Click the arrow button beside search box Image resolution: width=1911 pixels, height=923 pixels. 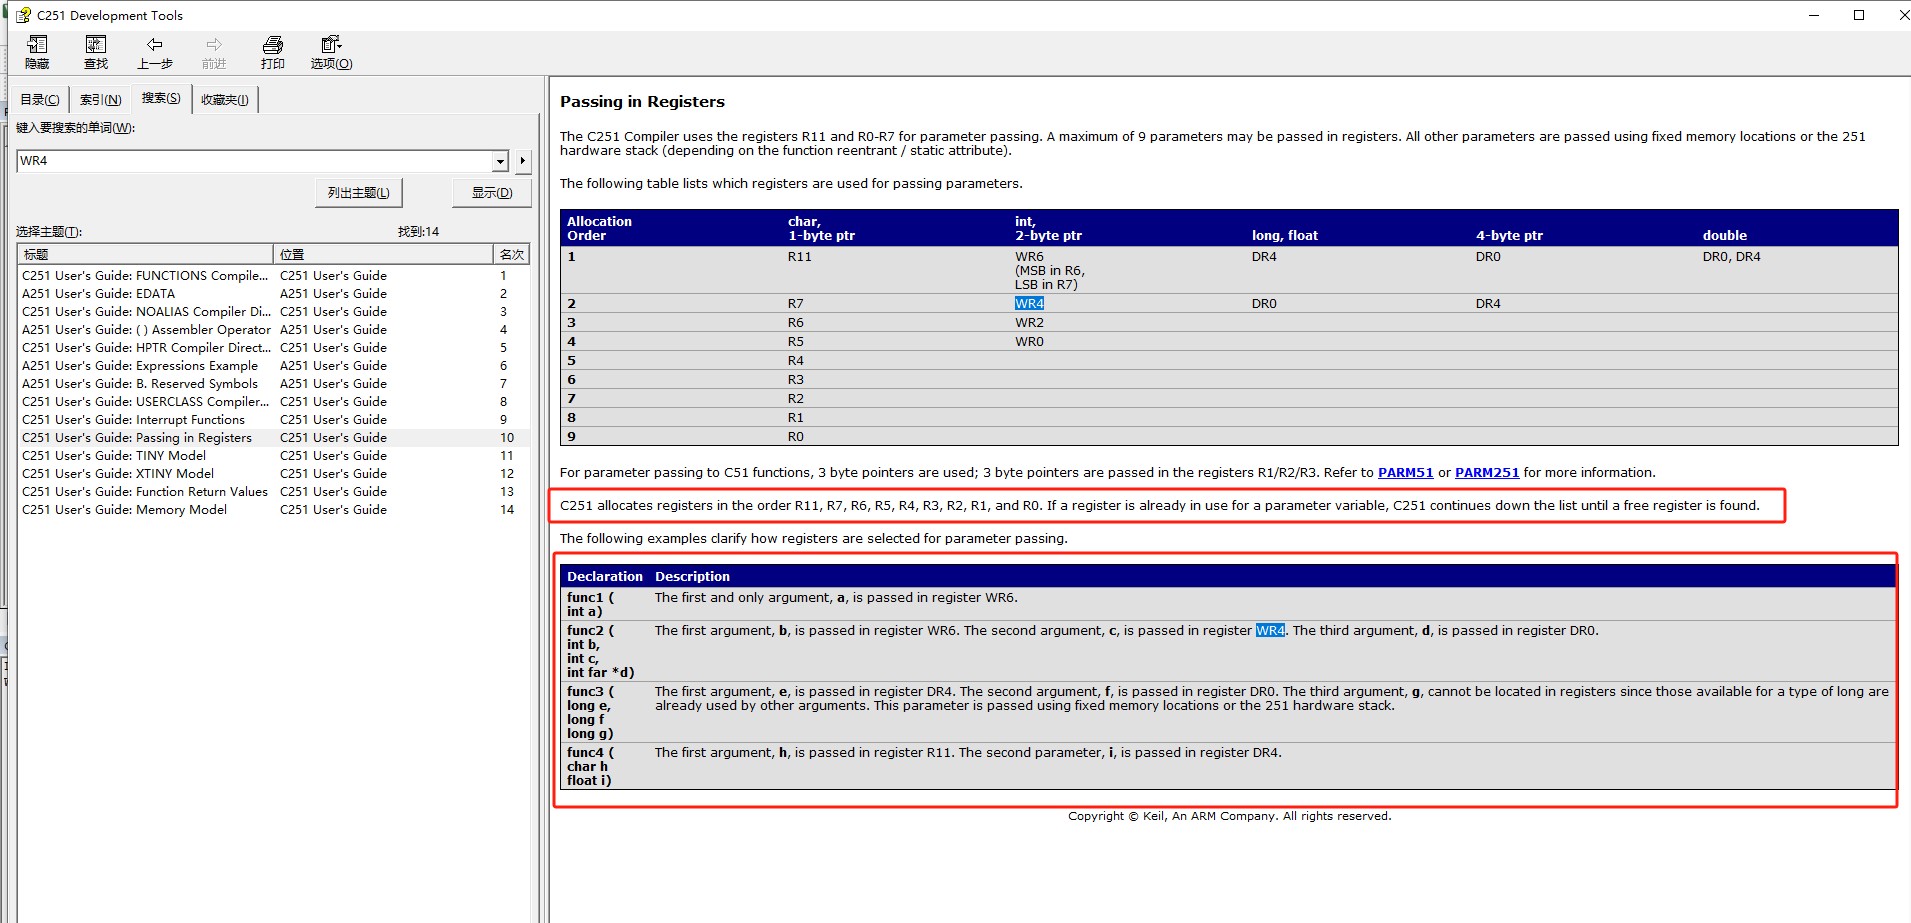pos(522,161)
